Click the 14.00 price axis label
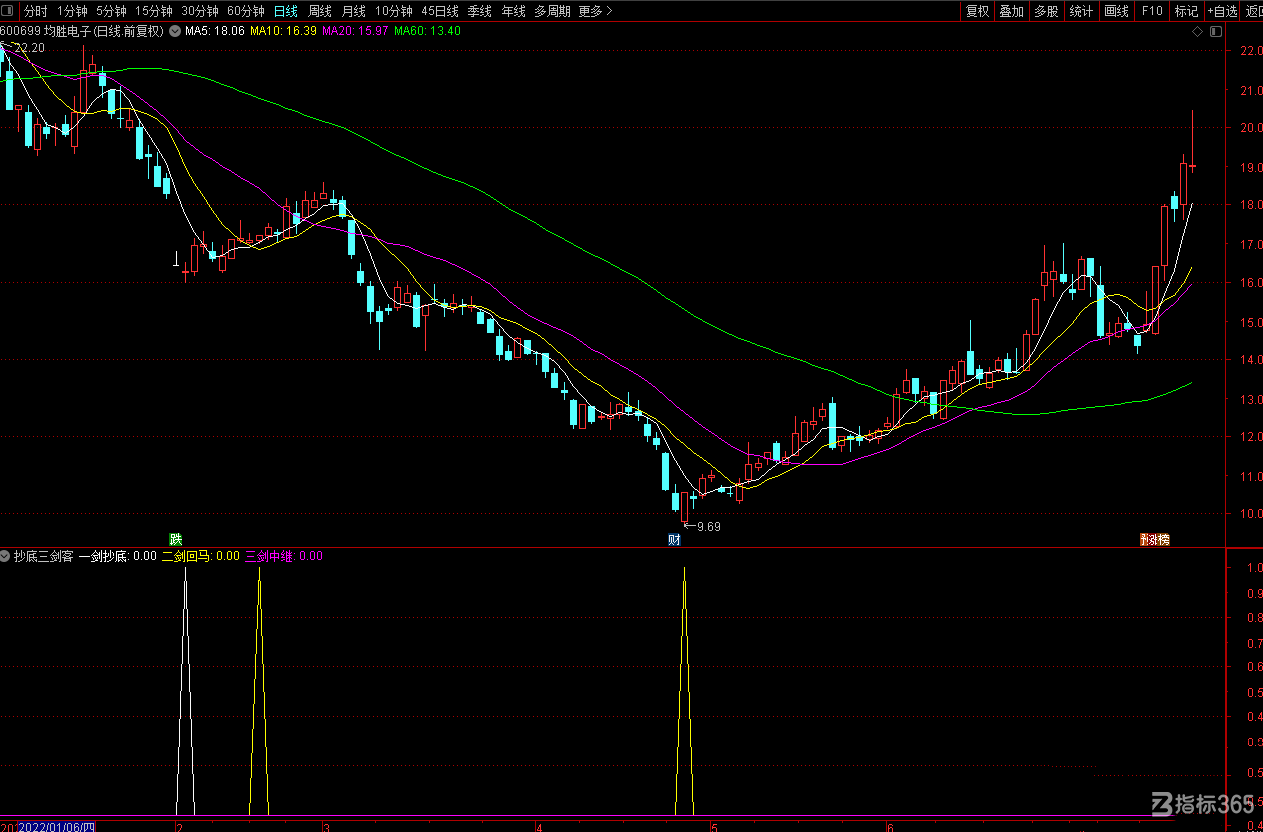Image resolution: width=1263 pixels, height=832 pixels. [1251, 360]
